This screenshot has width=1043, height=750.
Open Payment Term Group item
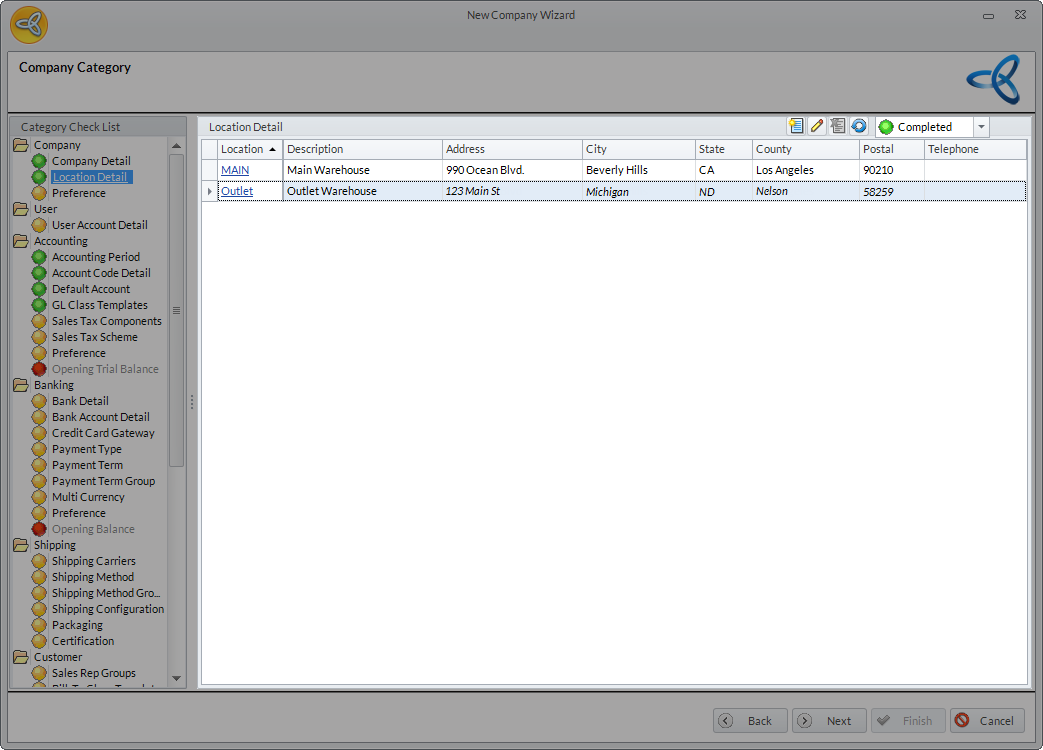(x=103, y=481)
